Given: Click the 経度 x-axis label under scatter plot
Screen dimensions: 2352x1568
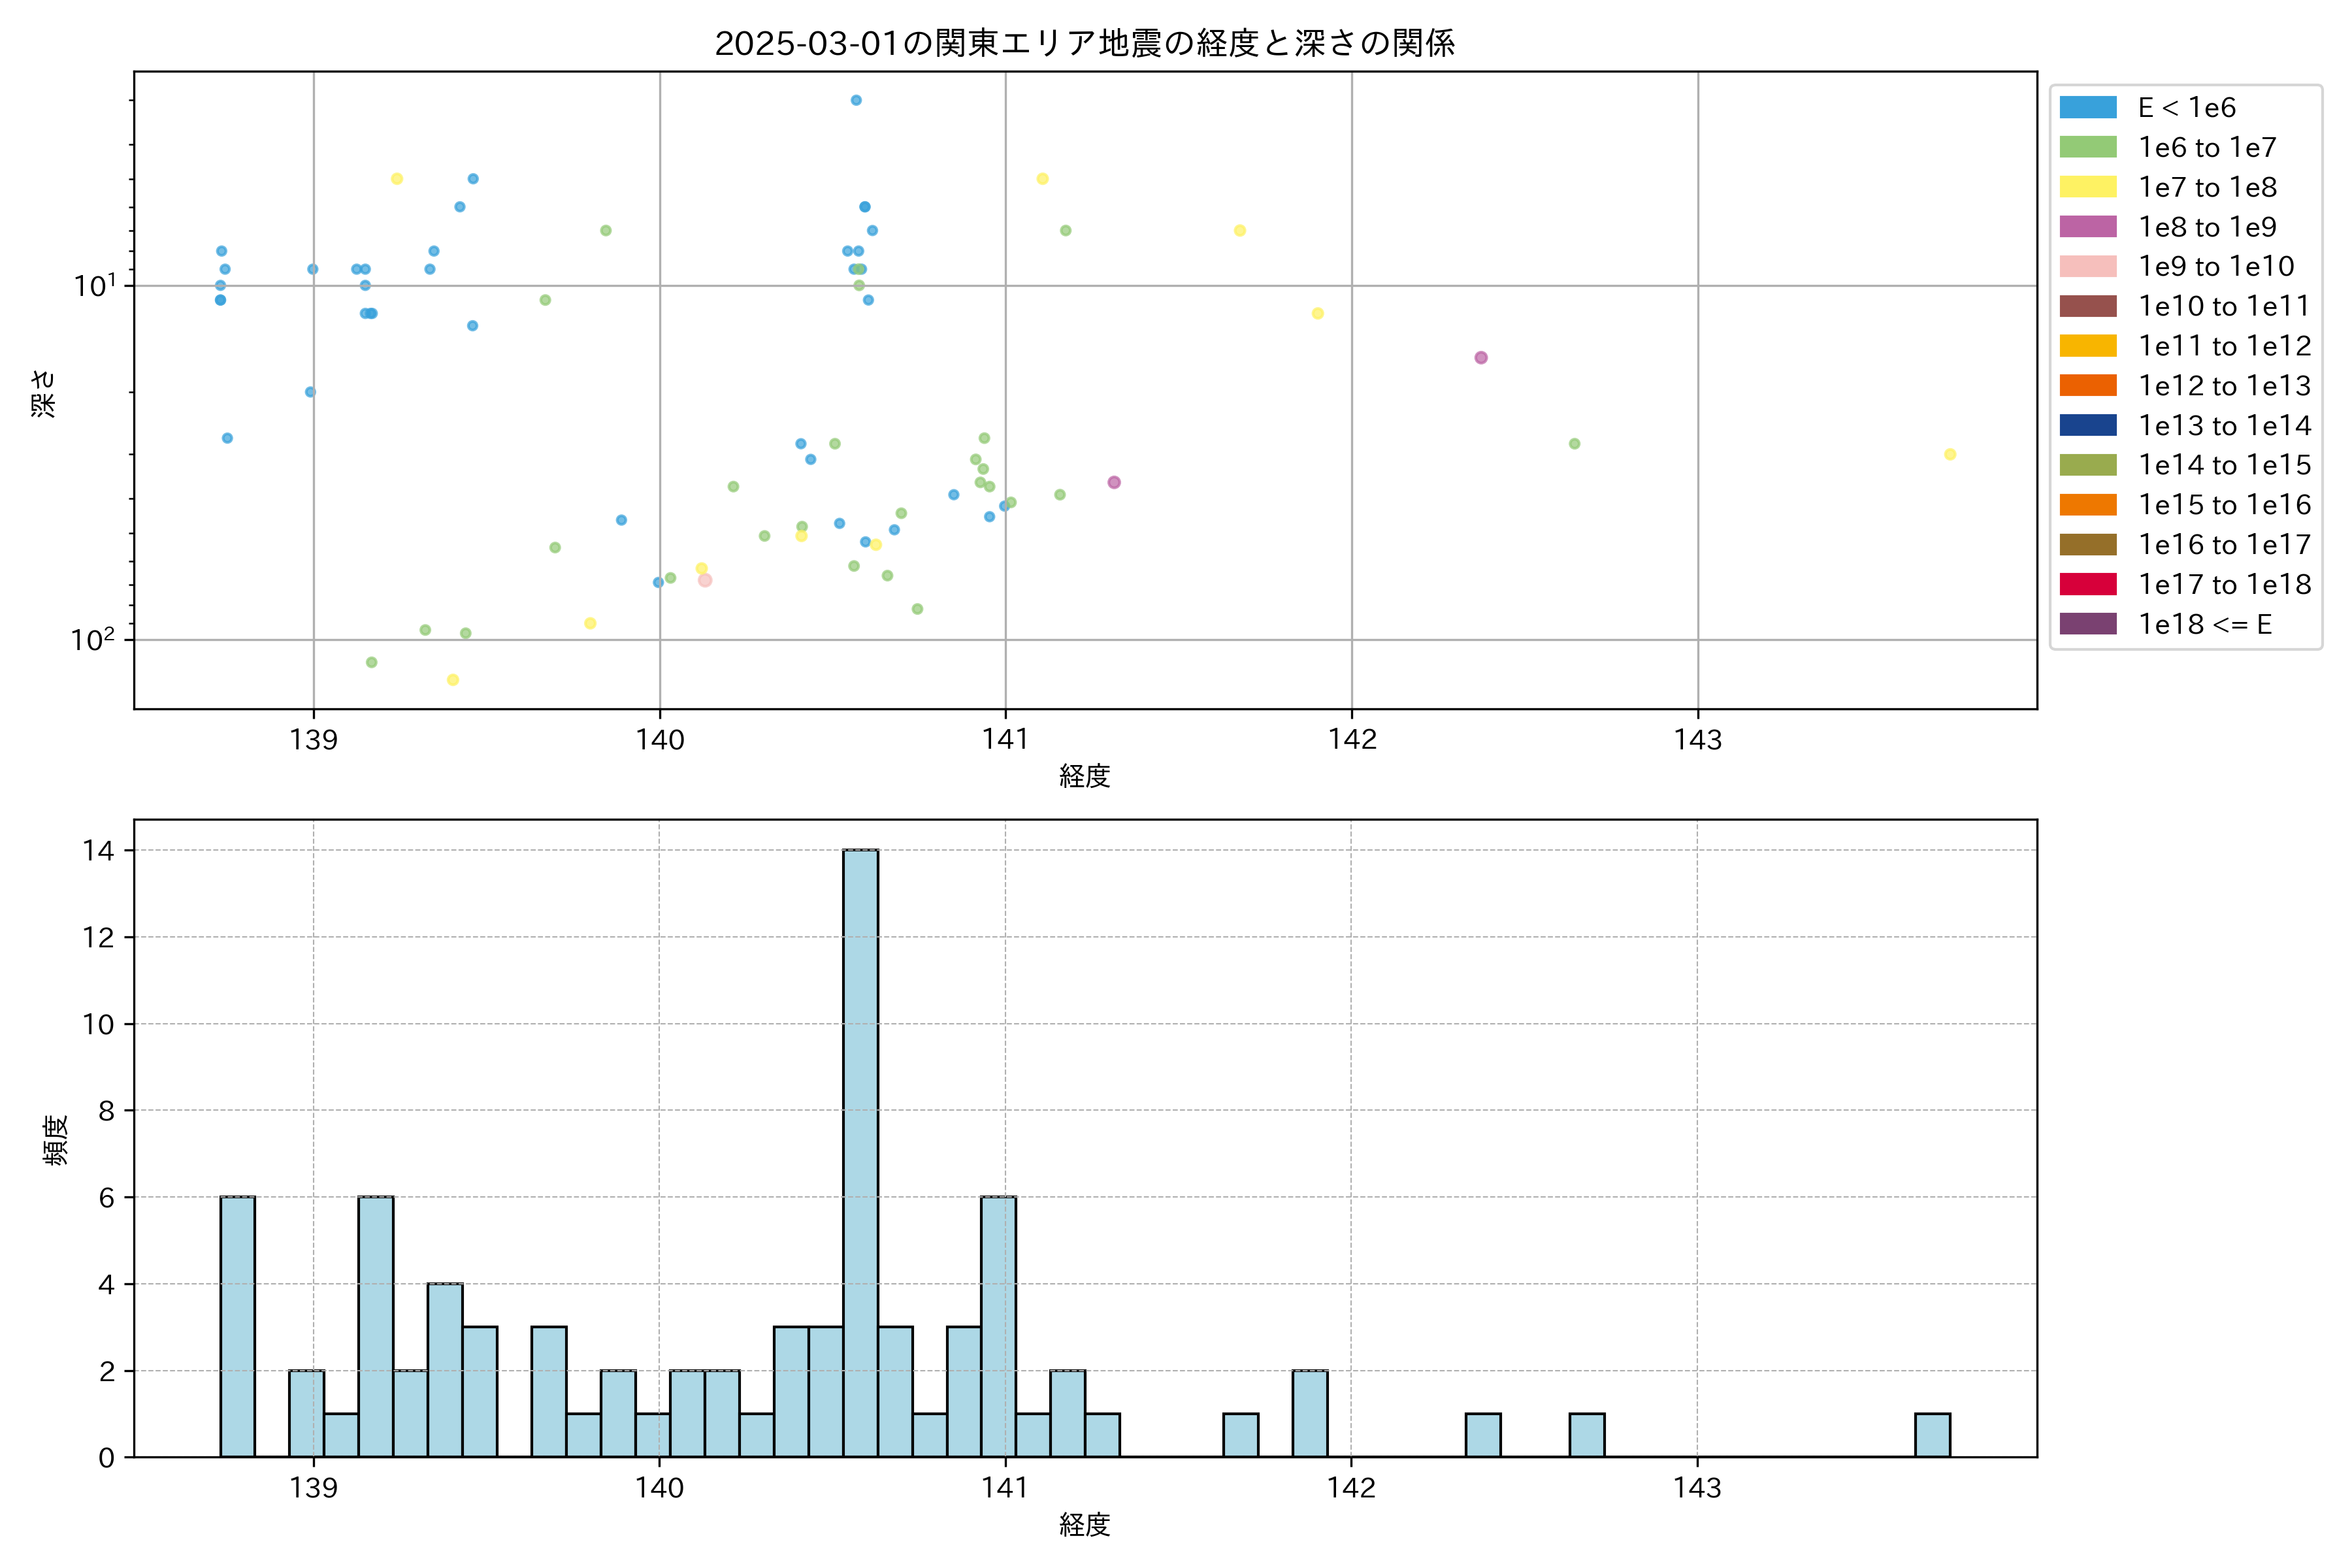Looking at the screenshot, I should click(1084, 776).
